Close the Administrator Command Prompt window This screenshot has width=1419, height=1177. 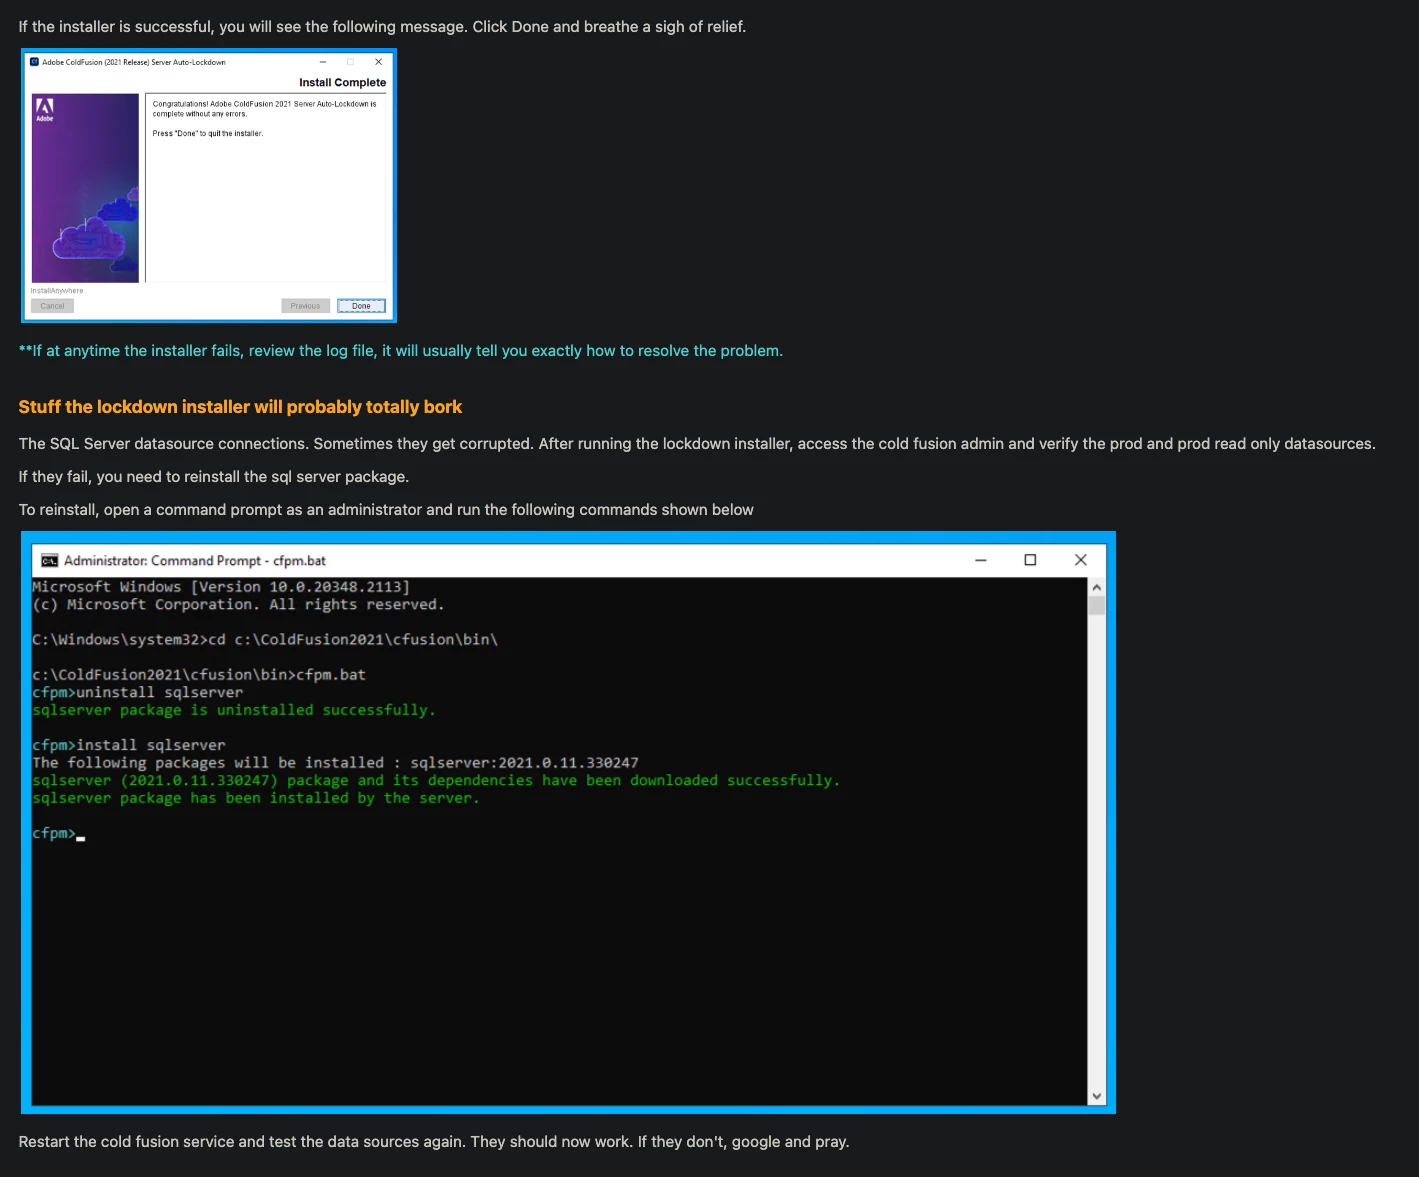[1080, 560]
